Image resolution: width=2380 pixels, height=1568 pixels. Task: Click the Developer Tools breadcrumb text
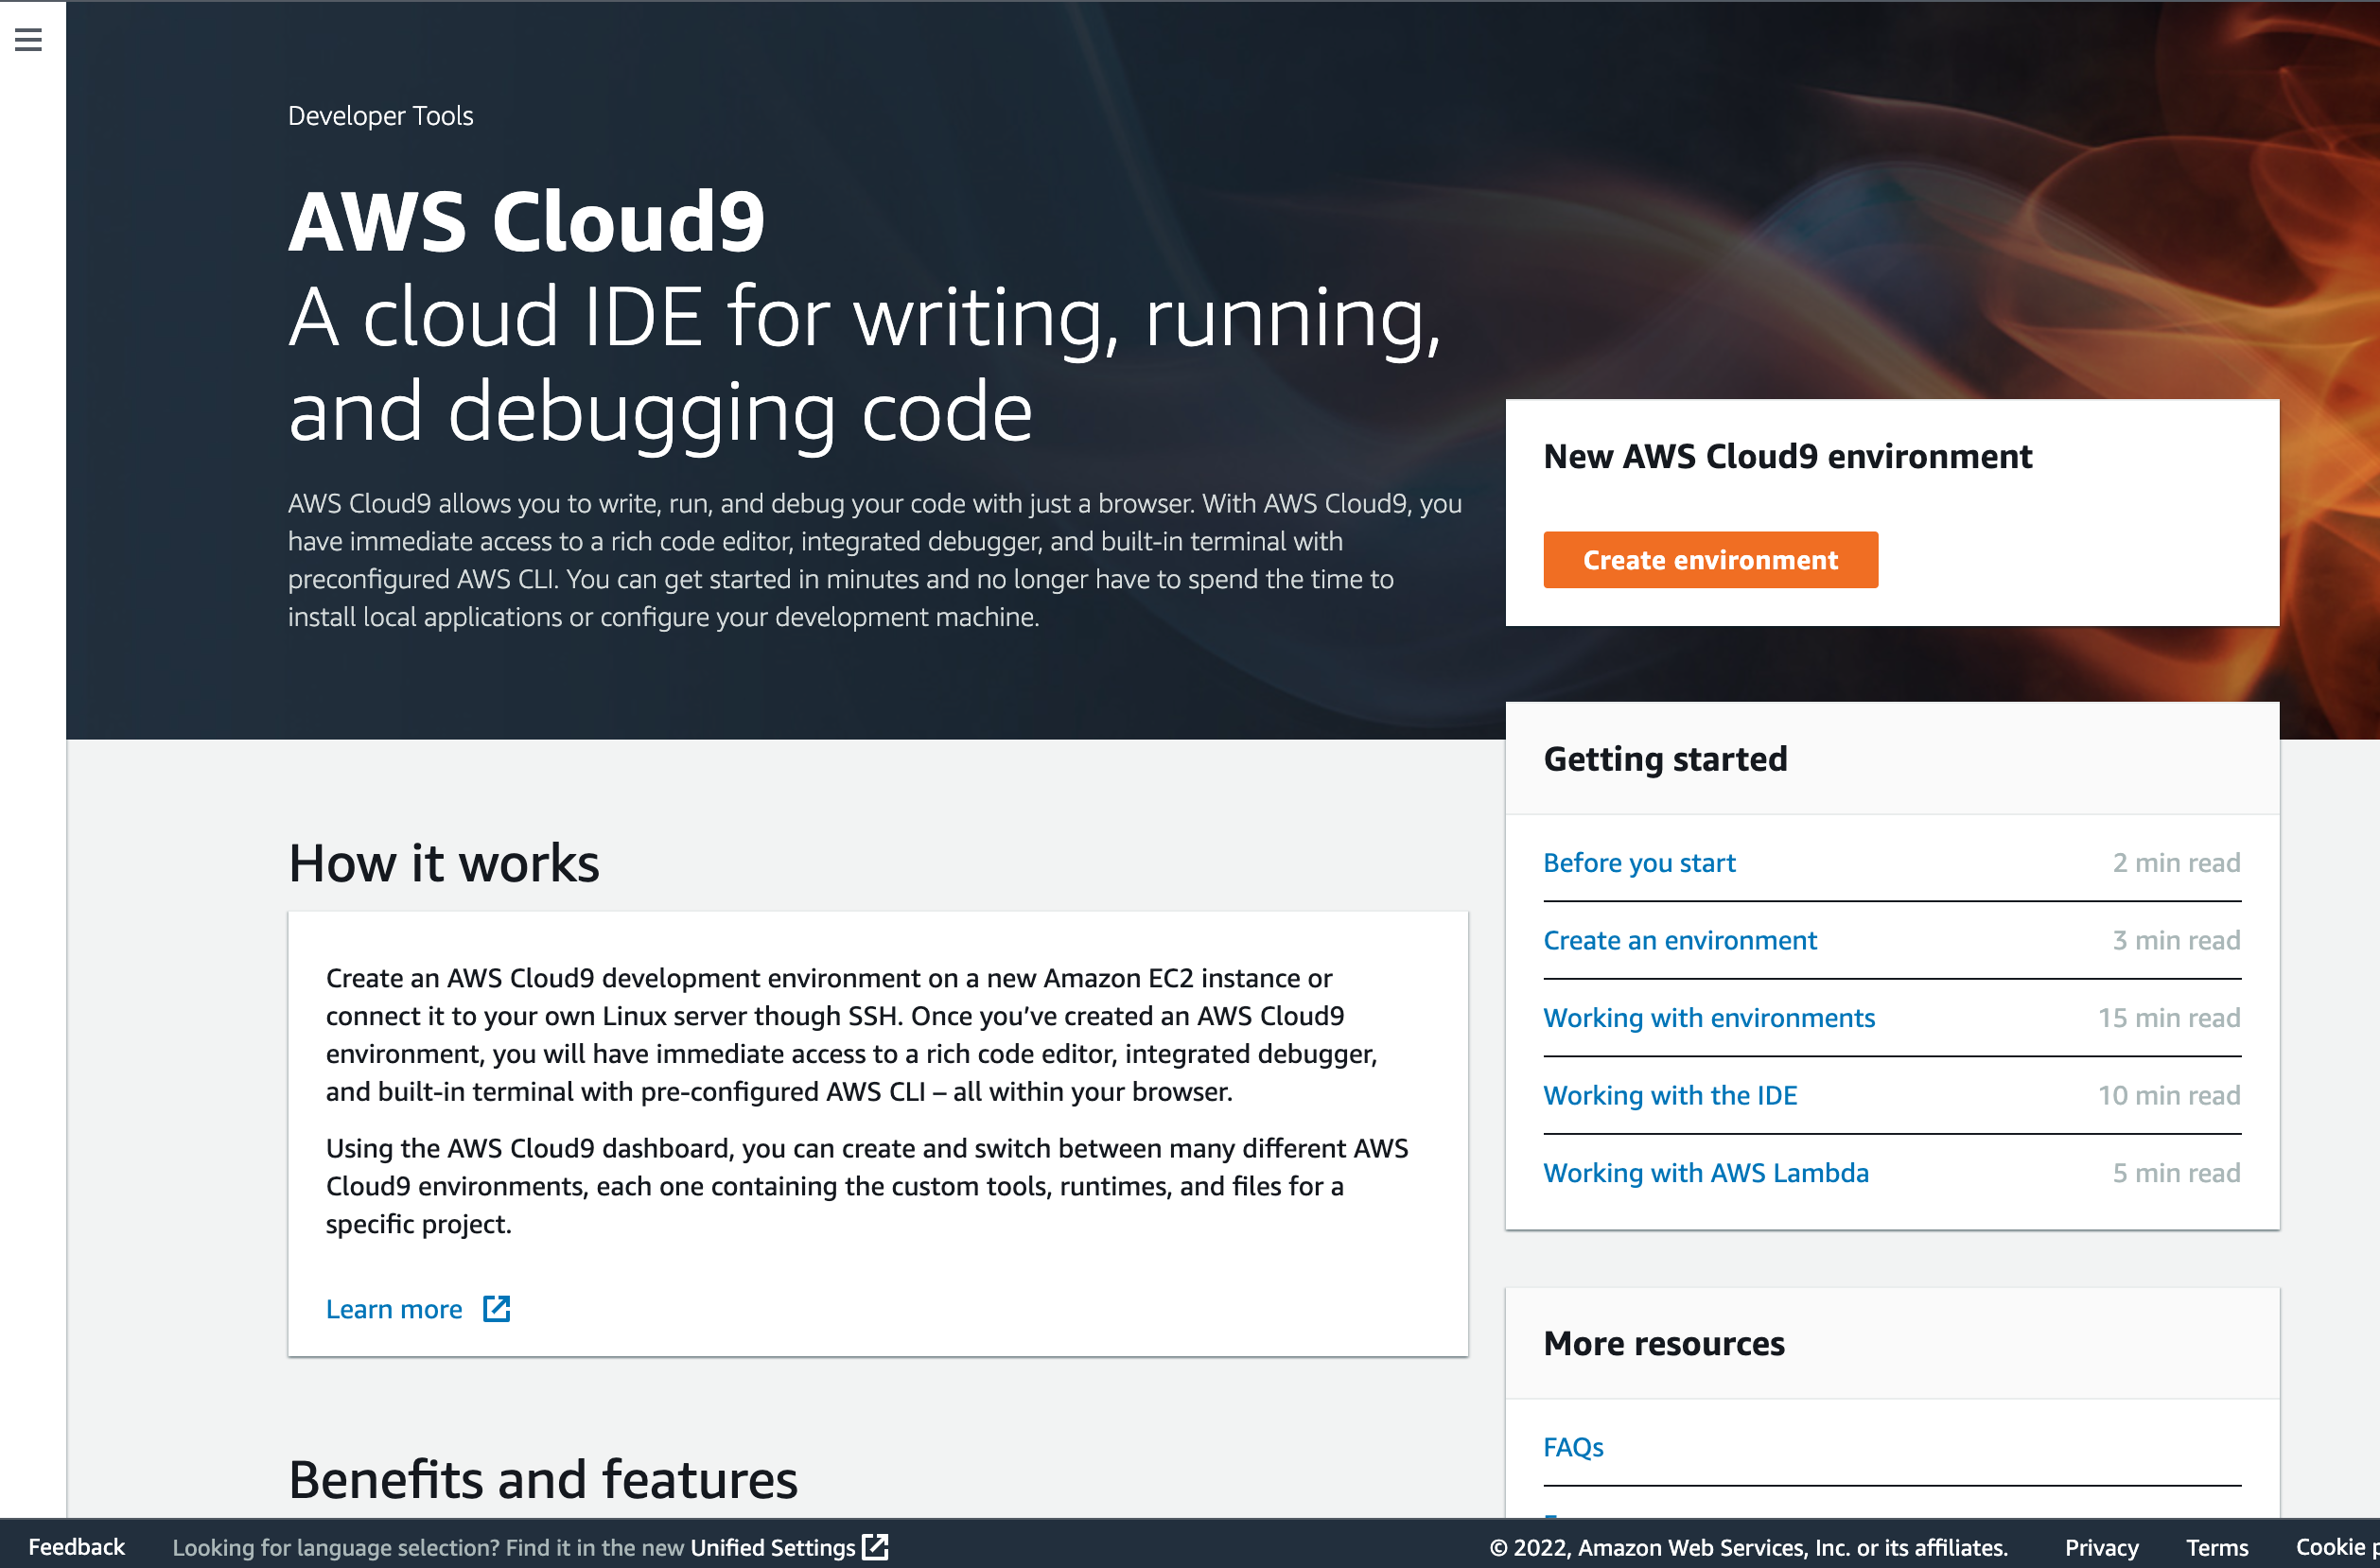click(381, 115)
